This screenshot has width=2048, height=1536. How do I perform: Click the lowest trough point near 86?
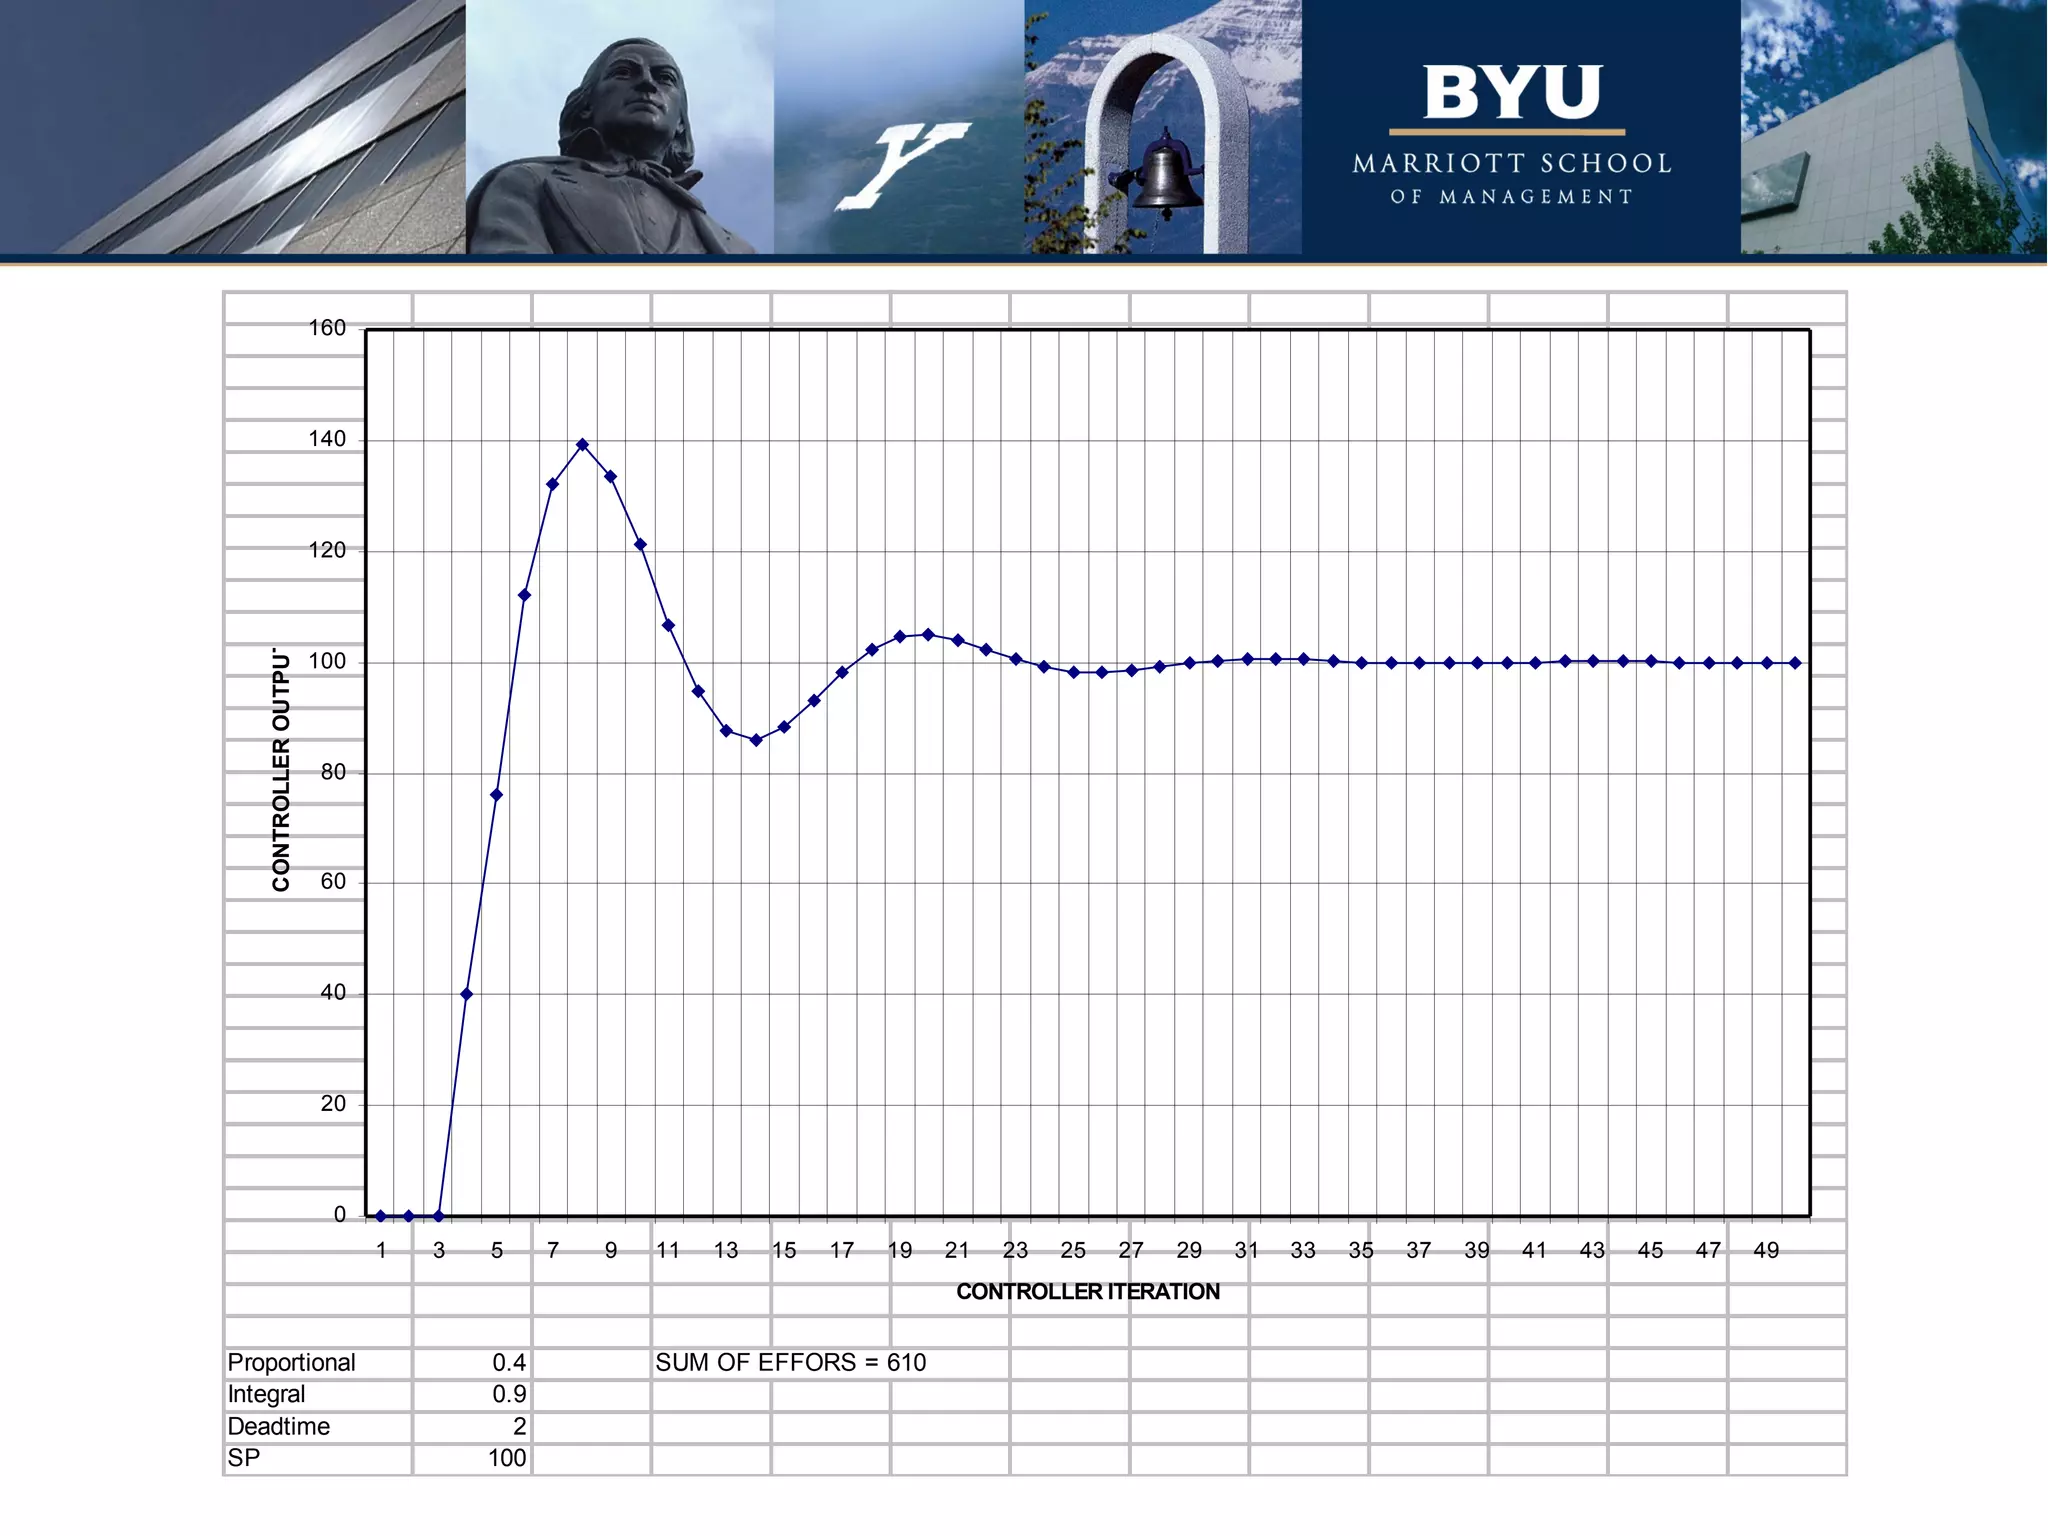click(x=756, y=740)
